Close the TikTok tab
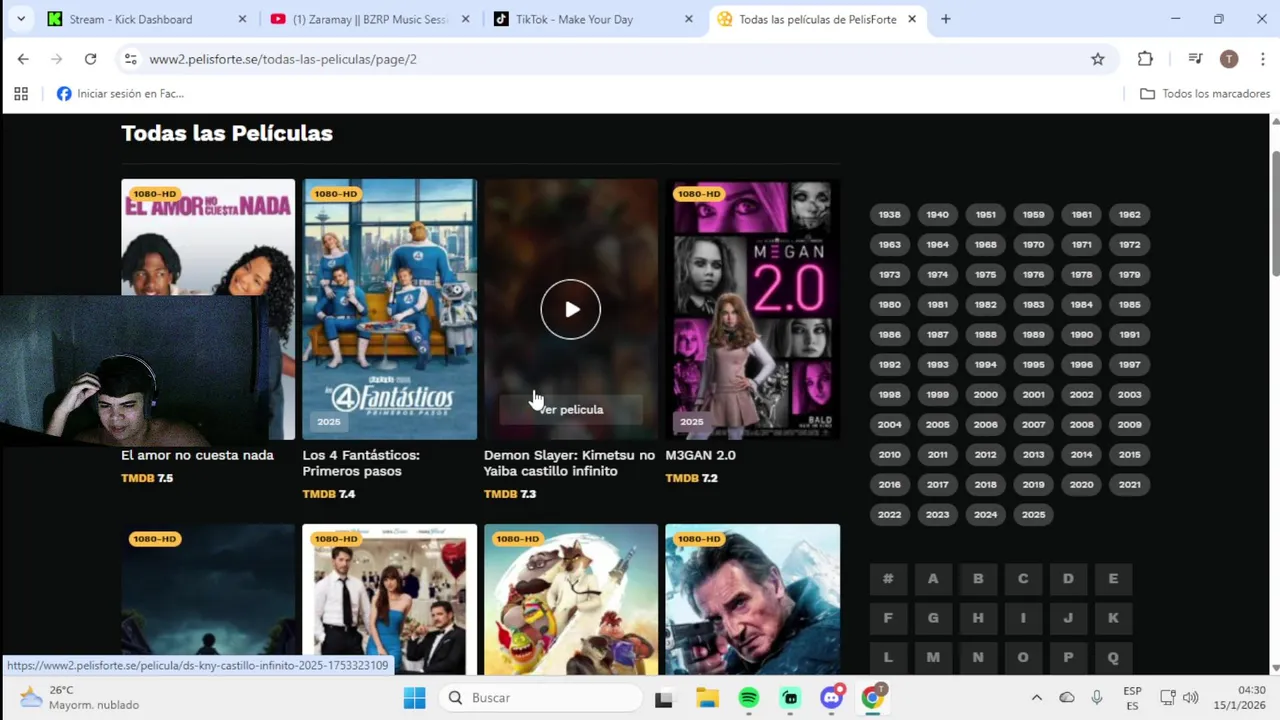This screenshot has height=720, width=1280. pos(688,19)
